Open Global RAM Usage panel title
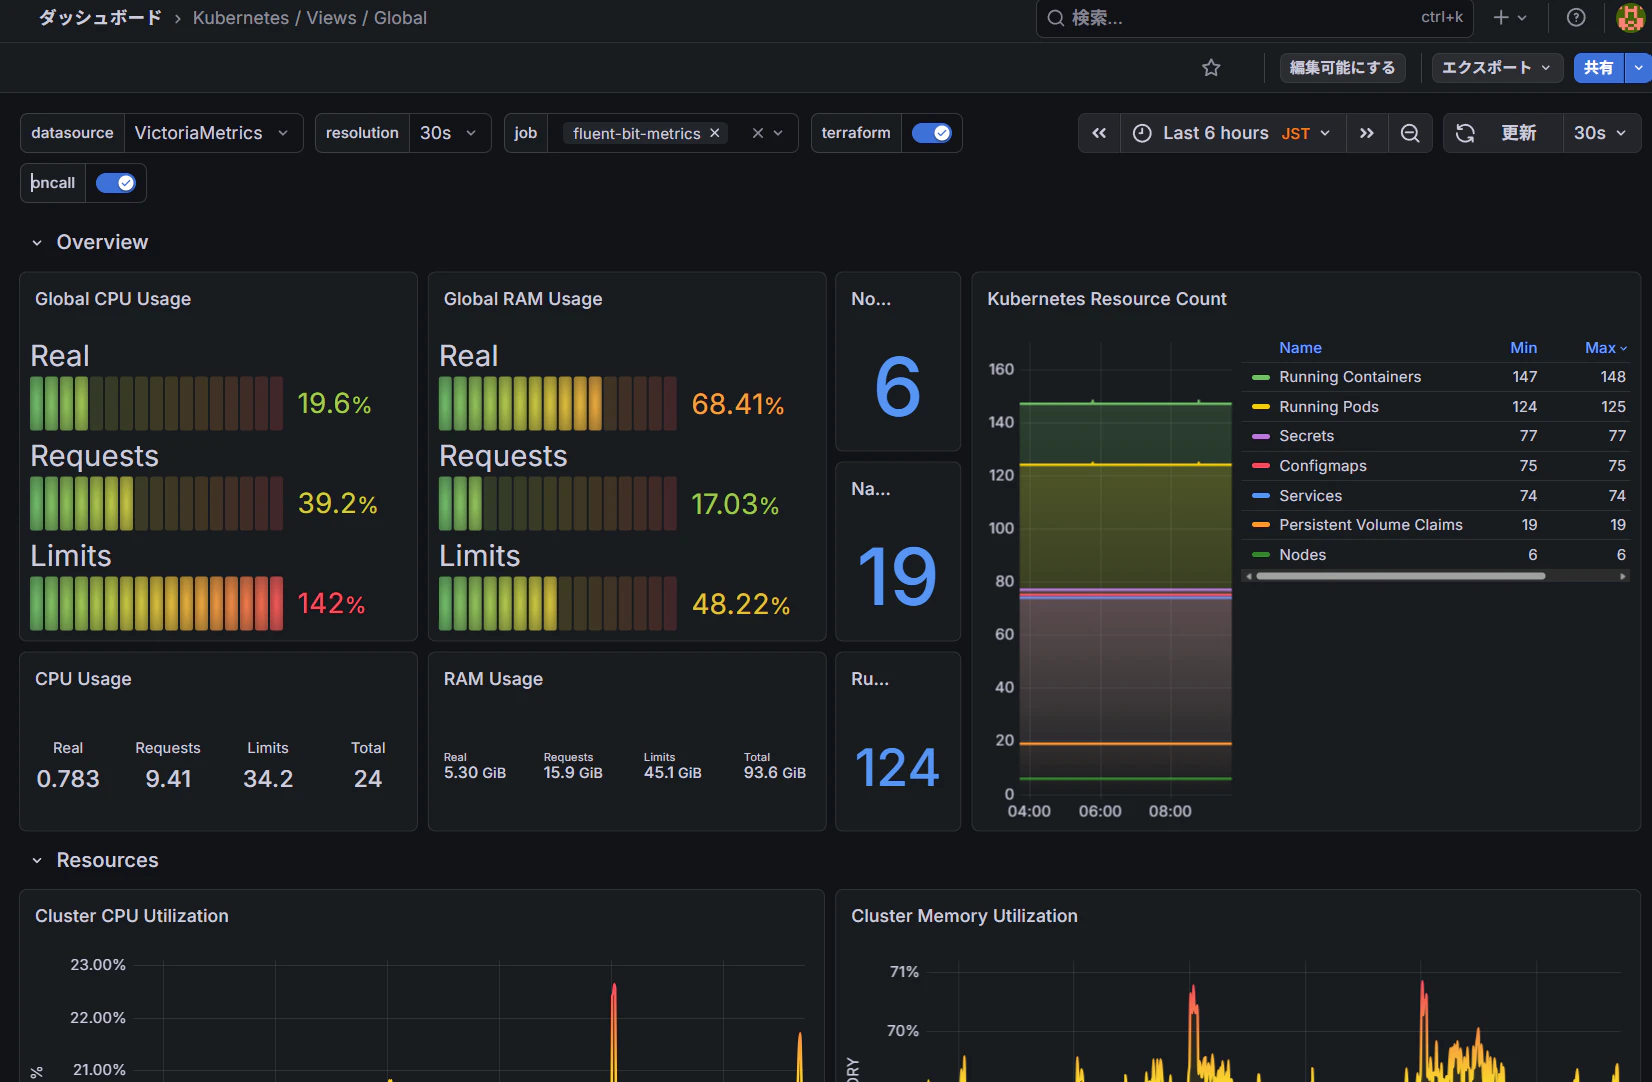 tap(523, 299)
